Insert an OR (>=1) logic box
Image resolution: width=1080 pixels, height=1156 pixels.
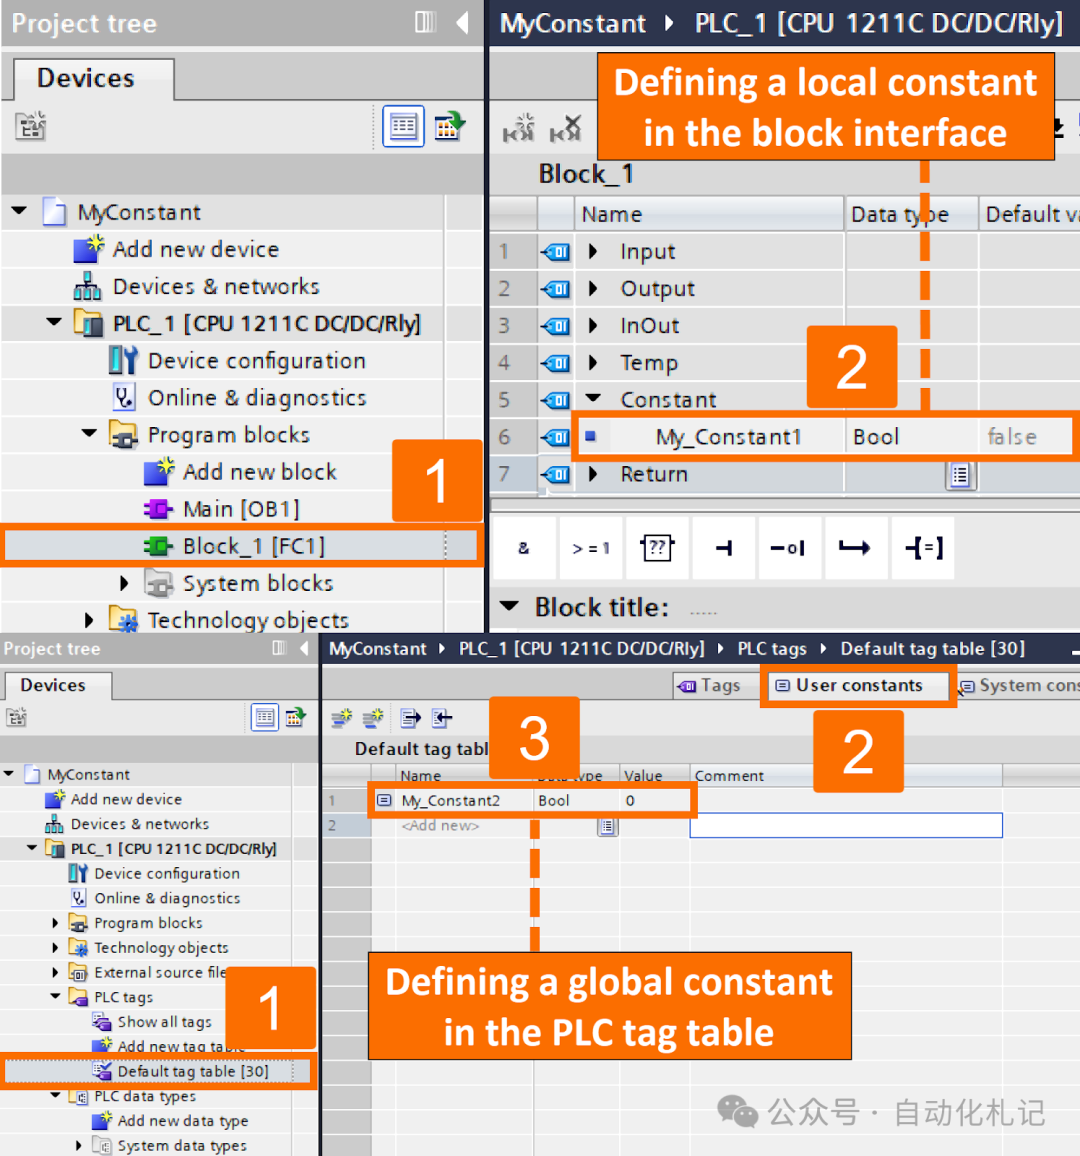[x=590, y=548]
